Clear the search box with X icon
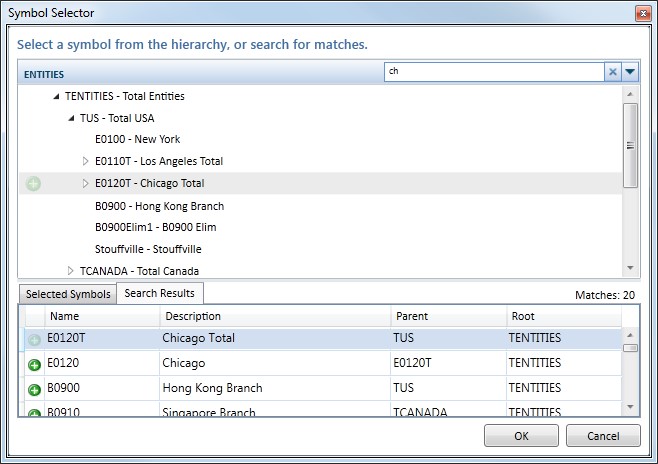658x464 pixels. 612,72
